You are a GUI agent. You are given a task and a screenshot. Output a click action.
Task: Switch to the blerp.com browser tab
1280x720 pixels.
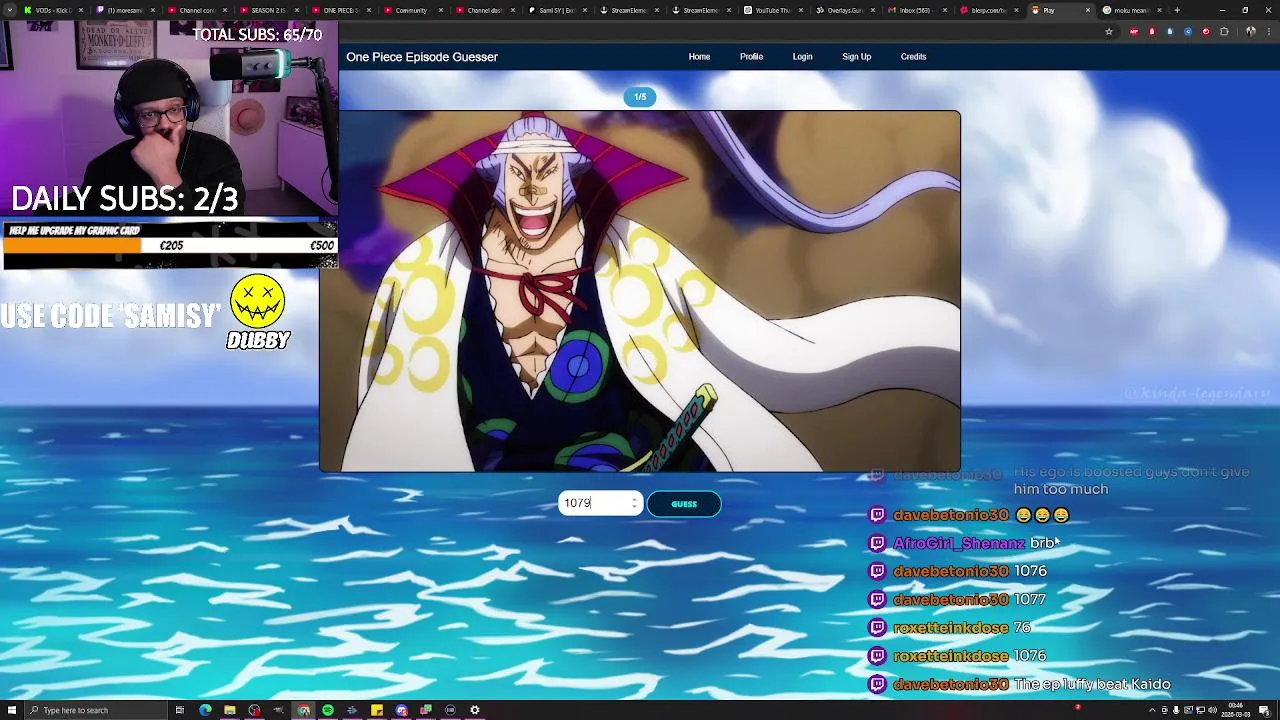[988, 10]
